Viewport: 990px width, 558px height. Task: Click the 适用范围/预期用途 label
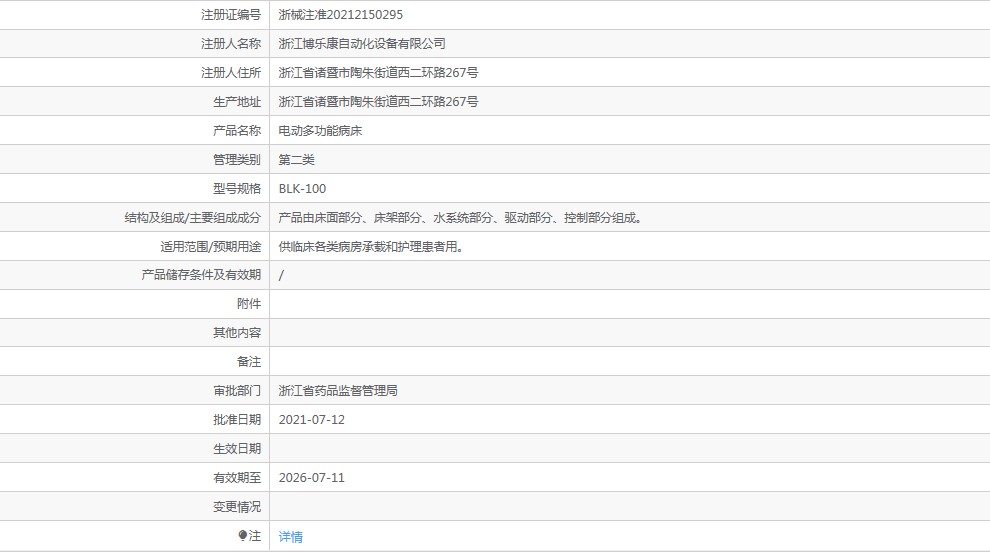point(210,247)
